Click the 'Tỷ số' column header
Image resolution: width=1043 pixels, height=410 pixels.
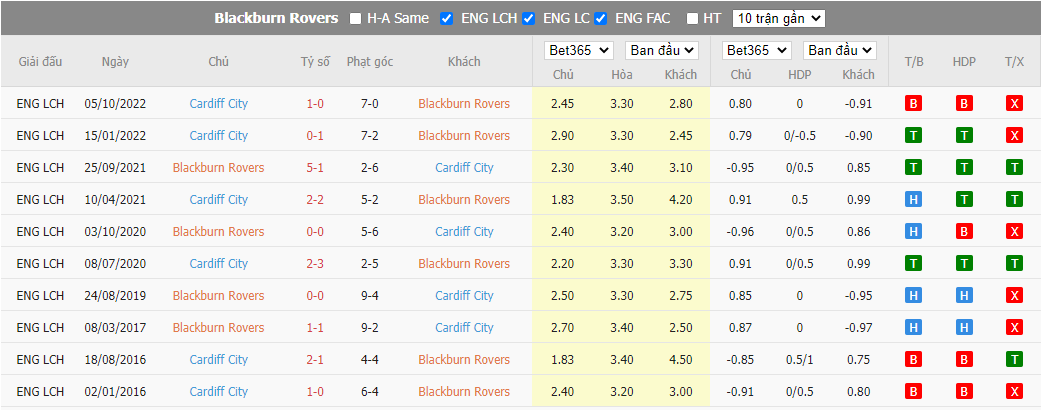pyautogui.click(x=315, y=61)
